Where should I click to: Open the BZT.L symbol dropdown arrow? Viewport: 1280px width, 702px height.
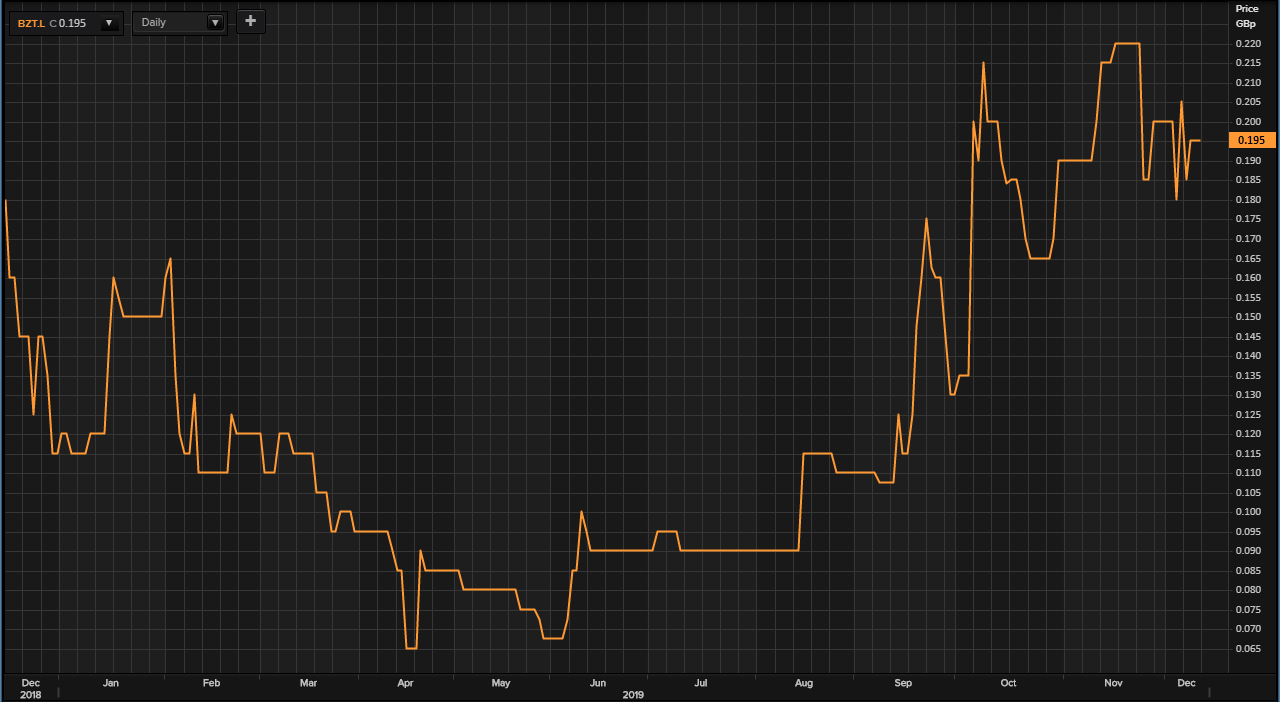(x=108, y=23)
